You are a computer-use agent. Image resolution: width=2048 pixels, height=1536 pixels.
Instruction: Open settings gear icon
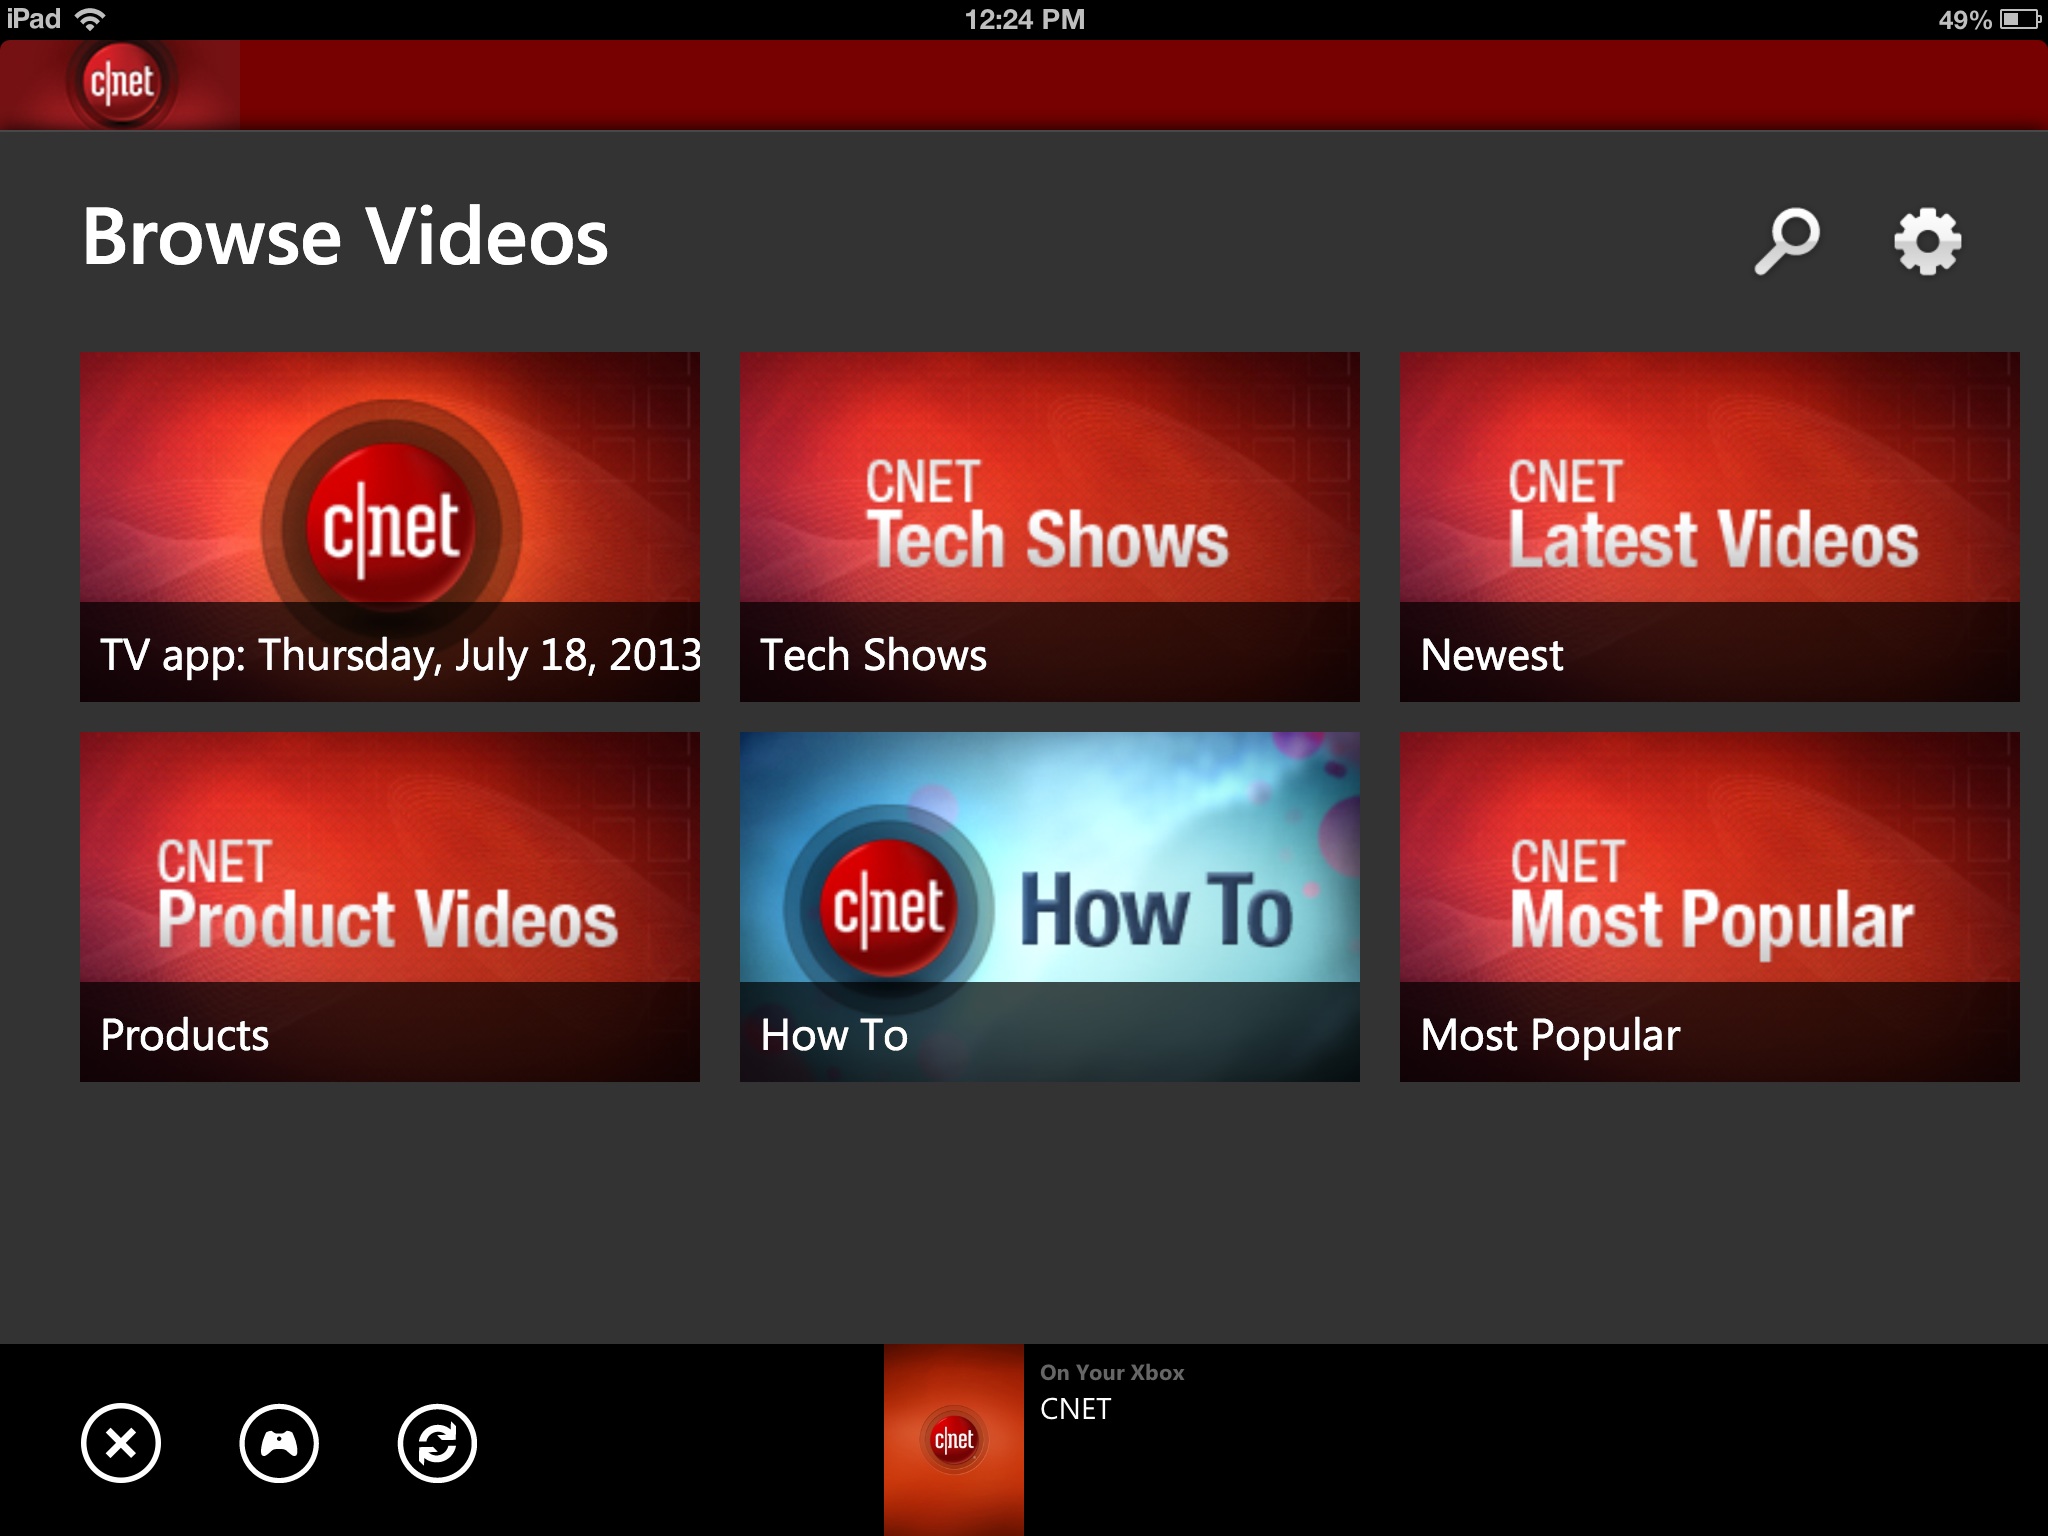click(1927, 241)
